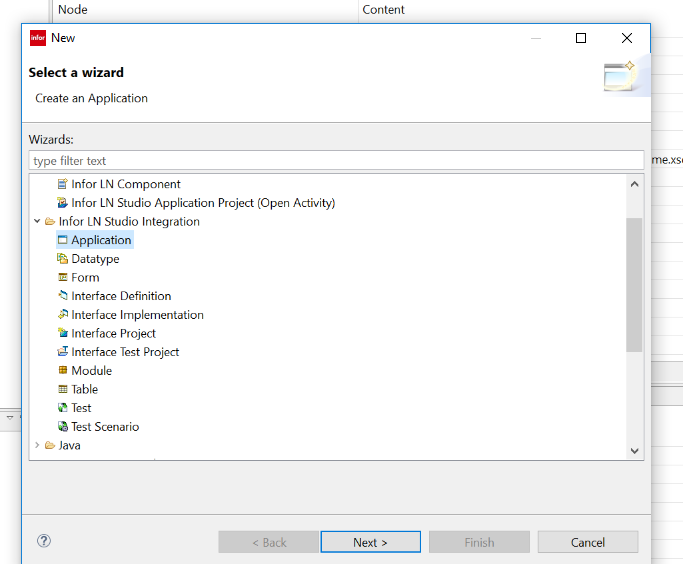This screenshot has height=564, width=683.
Task: Click the Datatype wizard icon
Action: pos(63,259)
